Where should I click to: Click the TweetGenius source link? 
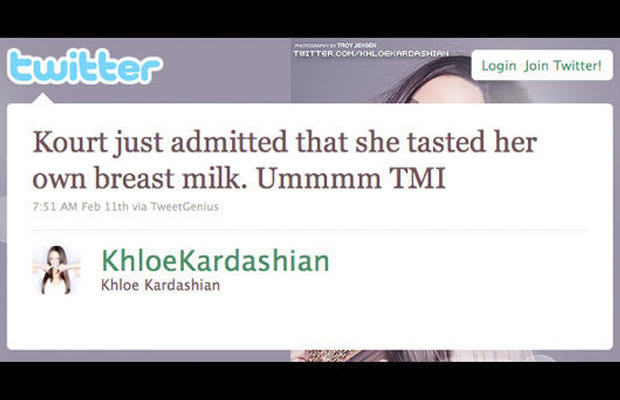click(x=185, y=207)
